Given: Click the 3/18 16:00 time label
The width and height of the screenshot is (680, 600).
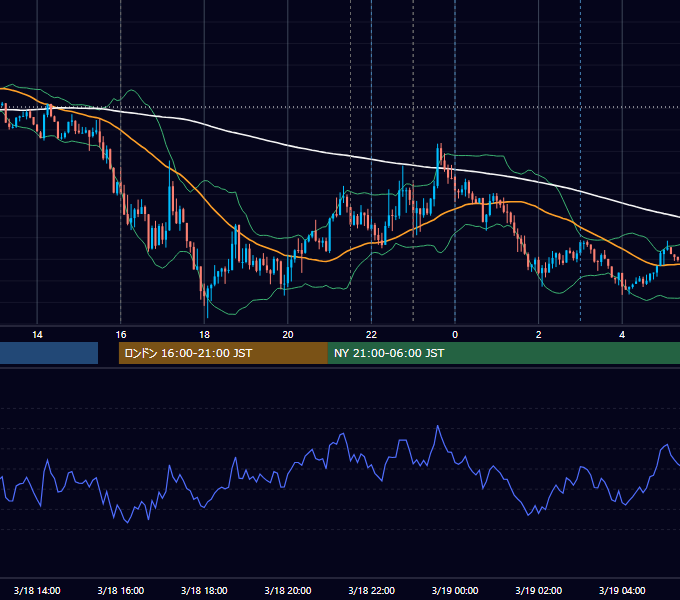Looking at the screenshot, I should coord(121,590).
